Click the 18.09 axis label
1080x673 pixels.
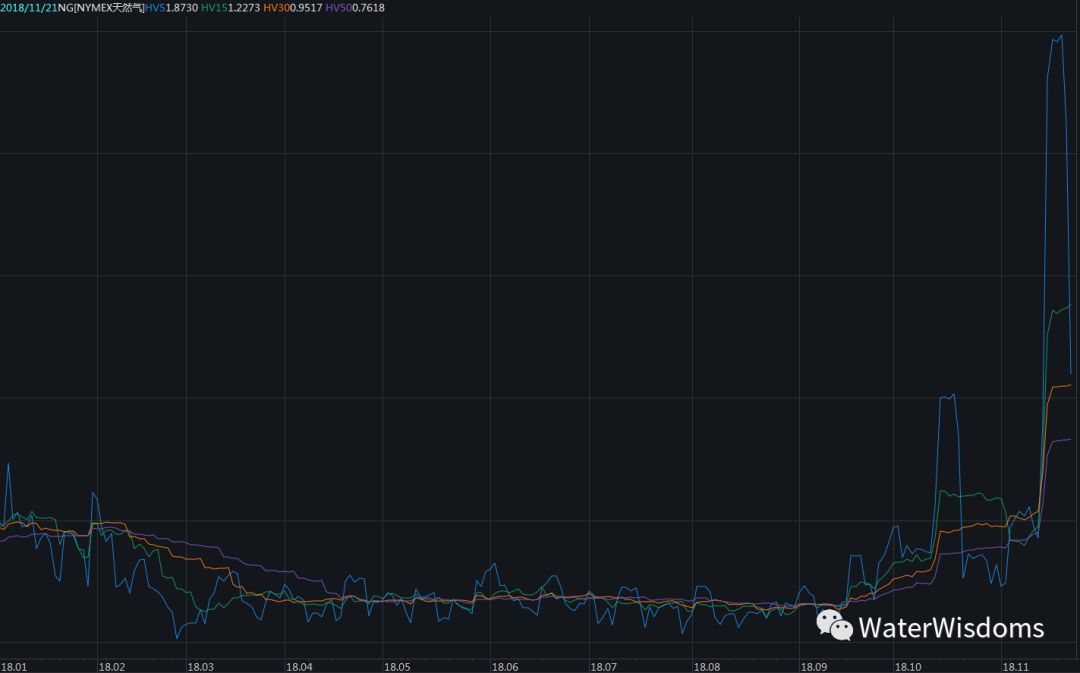coord(813,667)
